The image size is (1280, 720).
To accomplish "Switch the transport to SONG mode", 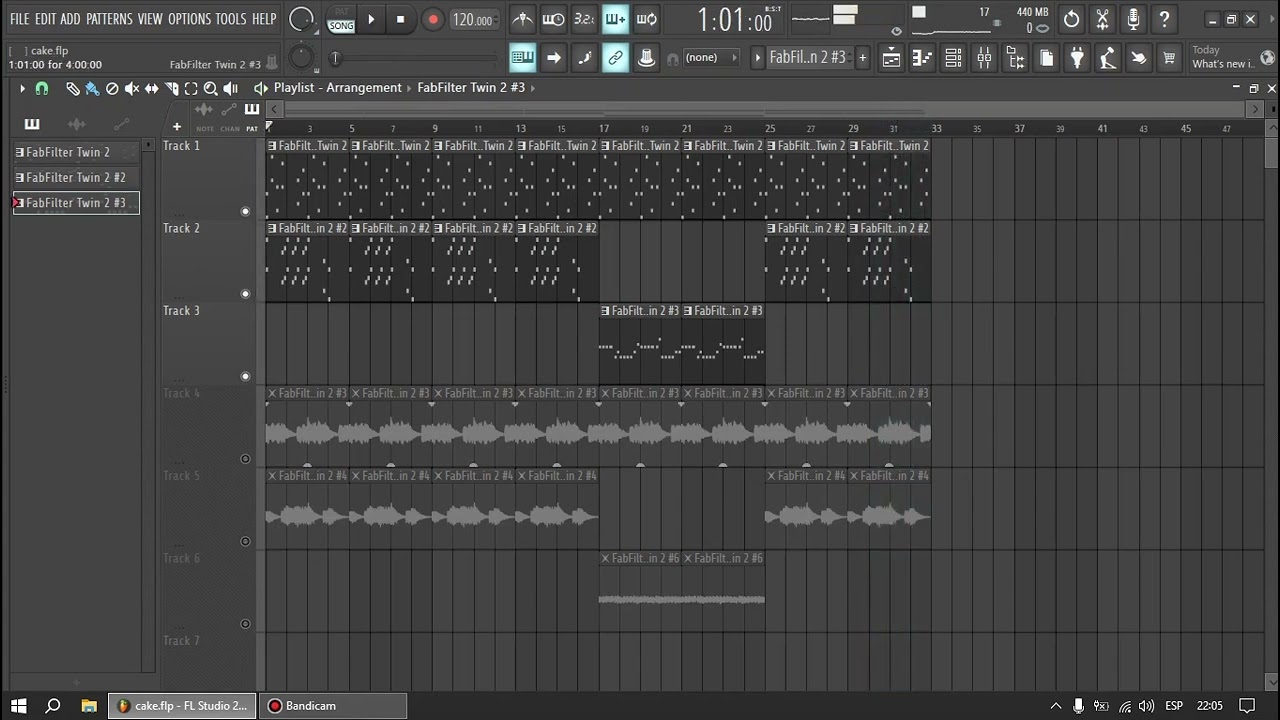I will (x=341, y=26).
